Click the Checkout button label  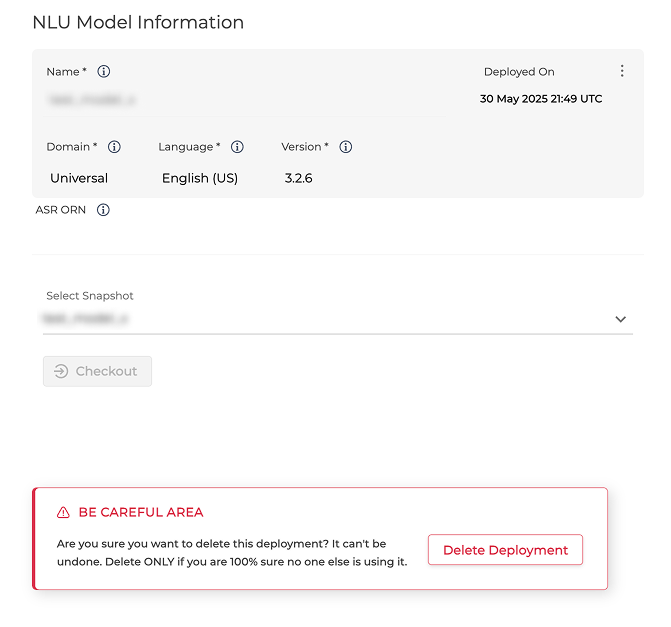pos(106,371)
